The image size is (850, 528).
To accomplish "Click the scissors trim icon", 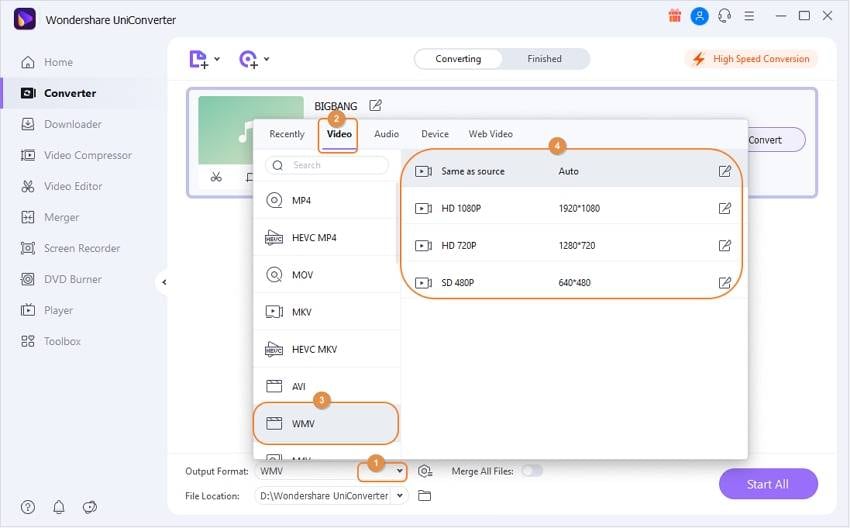I will pyautogui.click(x=216, y=177).
